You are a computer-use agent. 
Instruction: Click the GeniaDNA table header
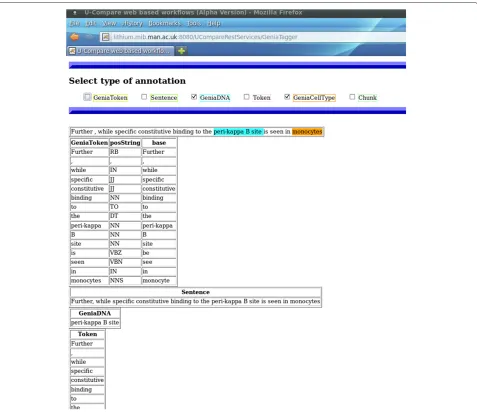click(x=95, y=313)
